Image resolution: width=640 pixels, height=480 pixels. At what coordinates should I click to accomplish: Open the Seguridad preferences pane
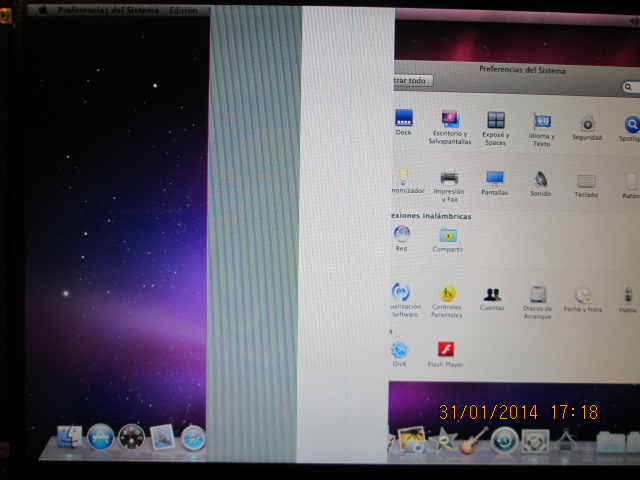click(x=587, y=124)
